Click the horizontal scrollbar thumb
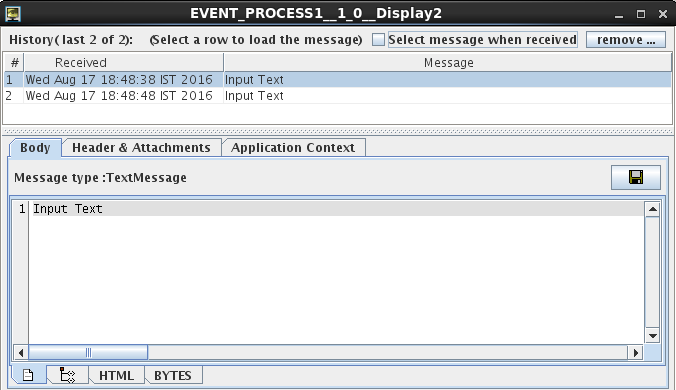676x390 pixels. [88, 353]
